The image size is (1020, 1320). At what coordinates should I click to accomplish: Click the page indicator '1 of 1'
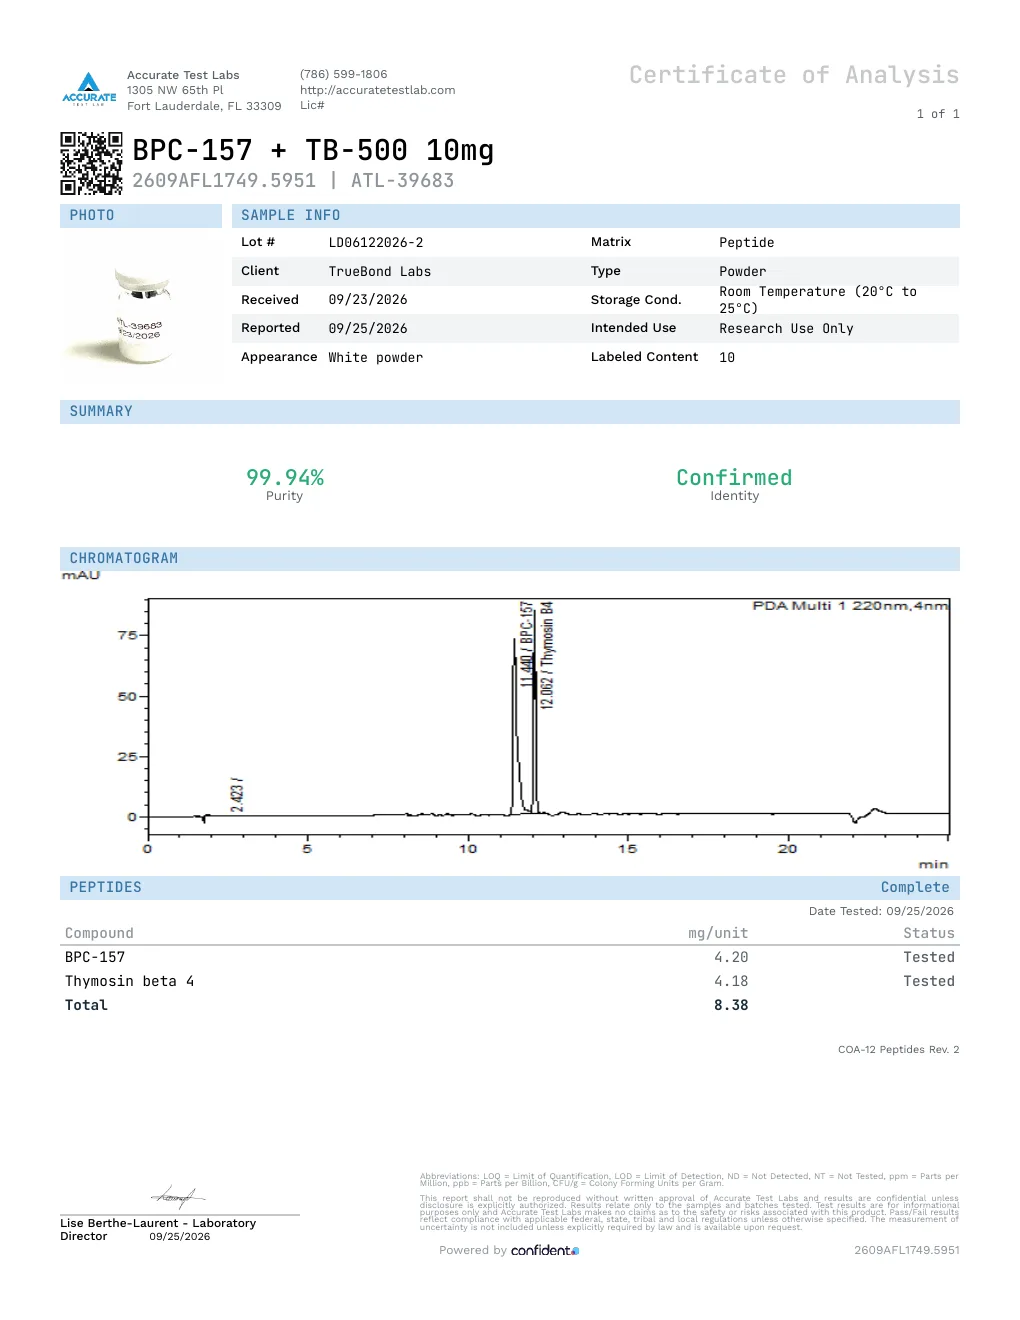[x=938, y=114]
